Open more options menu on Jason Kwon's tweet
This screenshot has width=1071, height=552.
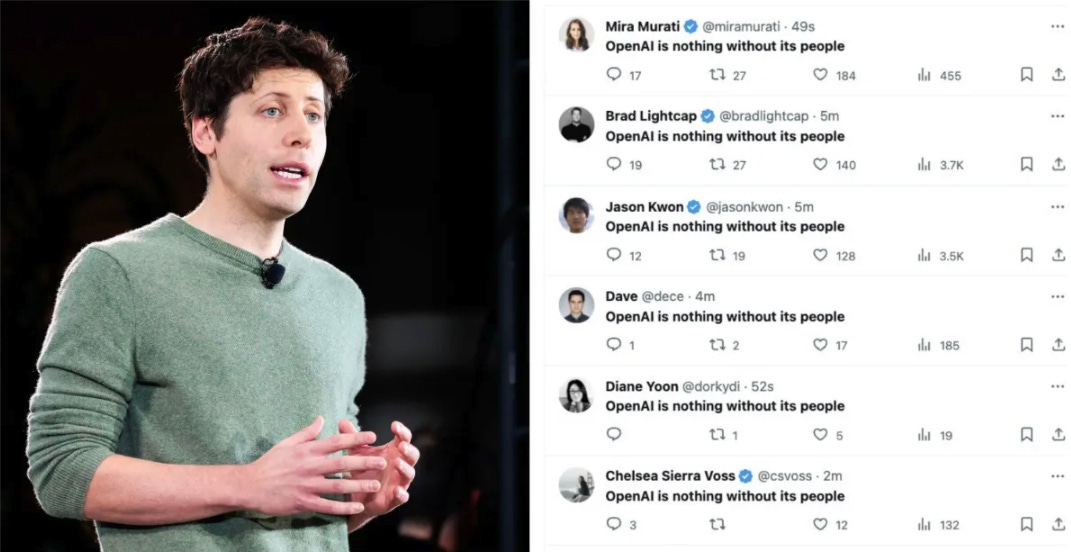(1057, 207)
